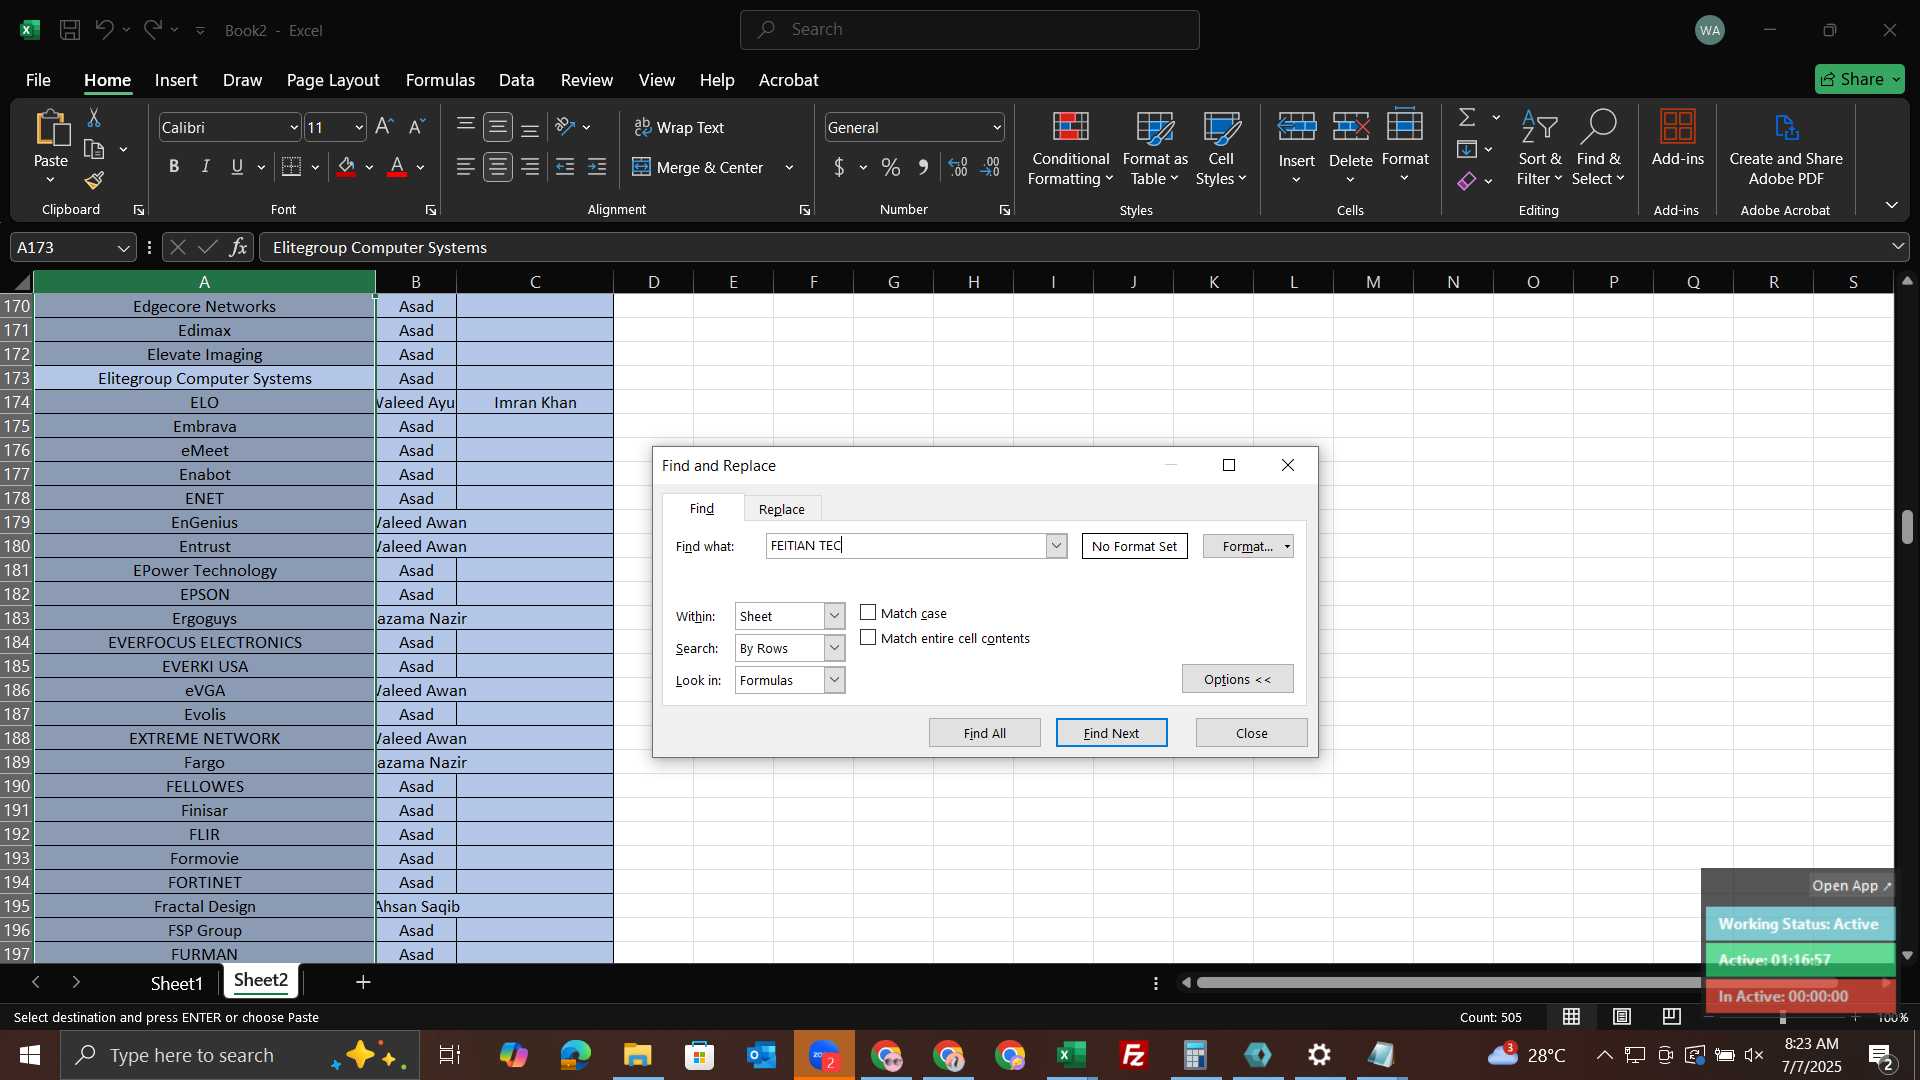Click the Insert Function fx icon

(x=238, y=247)
